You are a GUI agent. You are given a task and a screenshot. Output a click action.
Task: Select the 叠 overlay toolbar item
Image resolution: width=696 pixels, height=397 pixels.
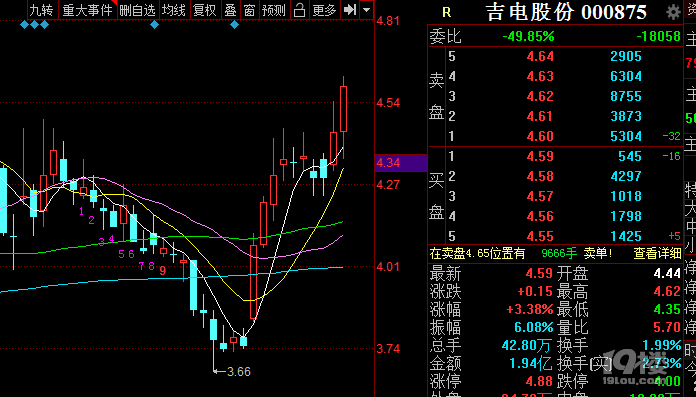pos(230,10)
